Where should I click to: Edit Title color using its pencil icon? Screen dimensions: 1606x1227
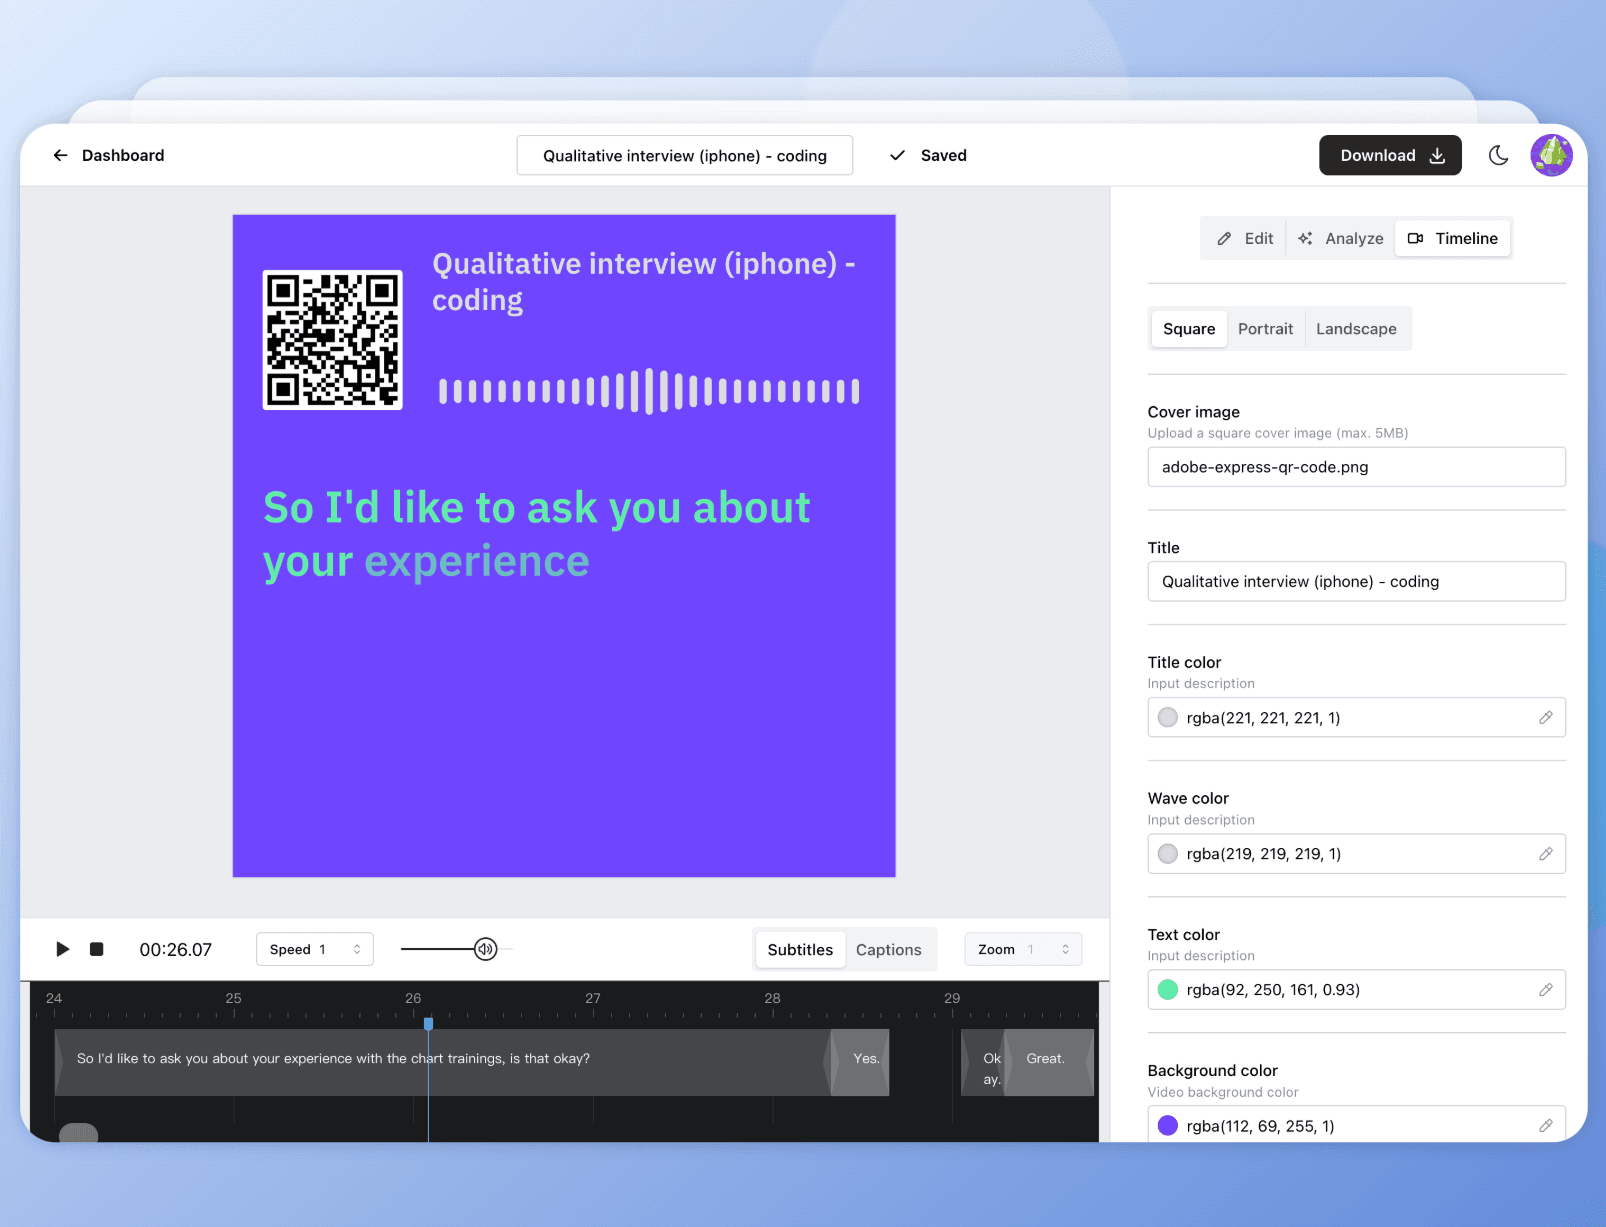[x=1545, y=717]
